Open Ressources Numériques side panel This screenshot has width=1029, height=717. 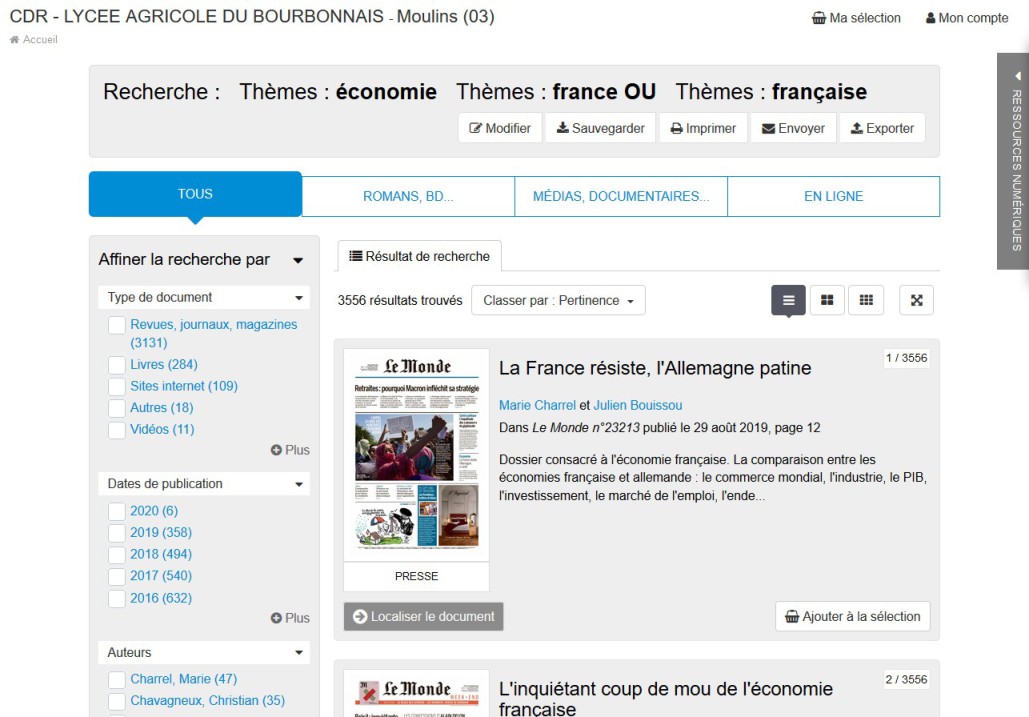1014,161
